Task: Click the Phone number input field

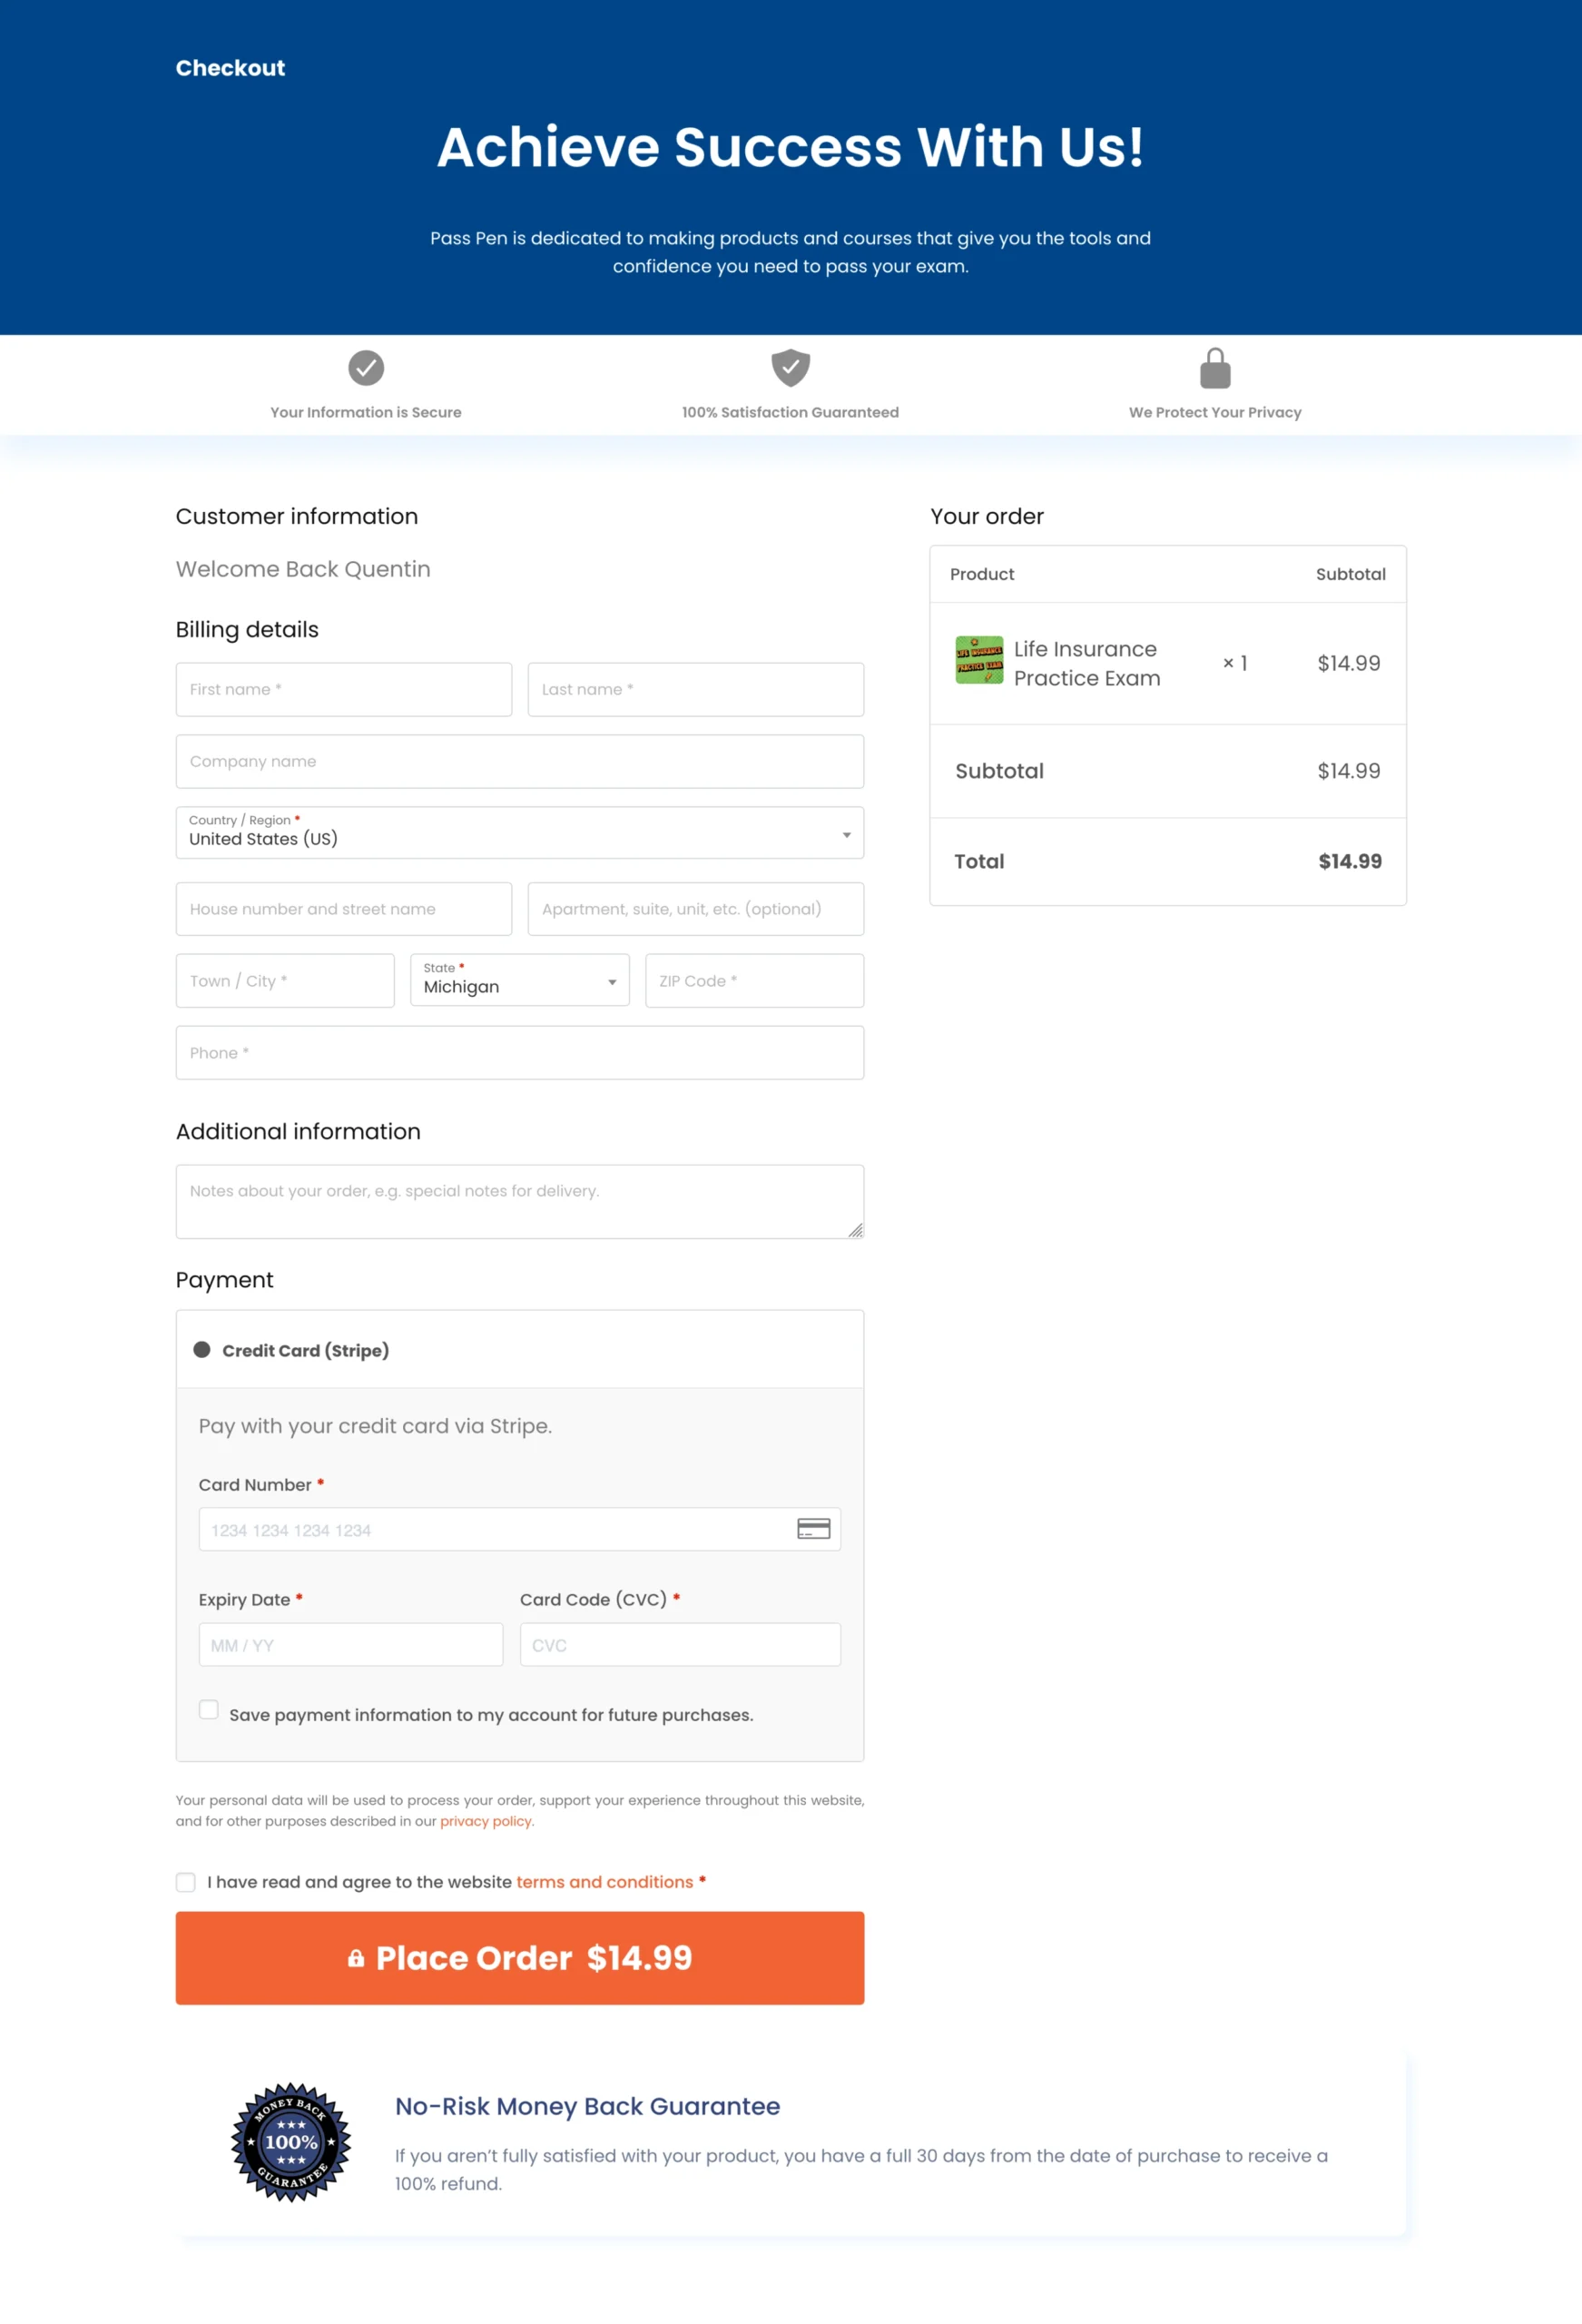Action: click(x=519, y=1053)
